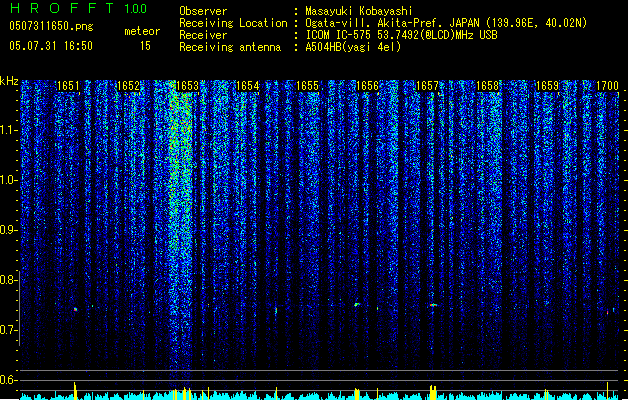Click the 1700 time axis label
The height and width of the screenshot is (400, 629).
(x=607, y=86)
